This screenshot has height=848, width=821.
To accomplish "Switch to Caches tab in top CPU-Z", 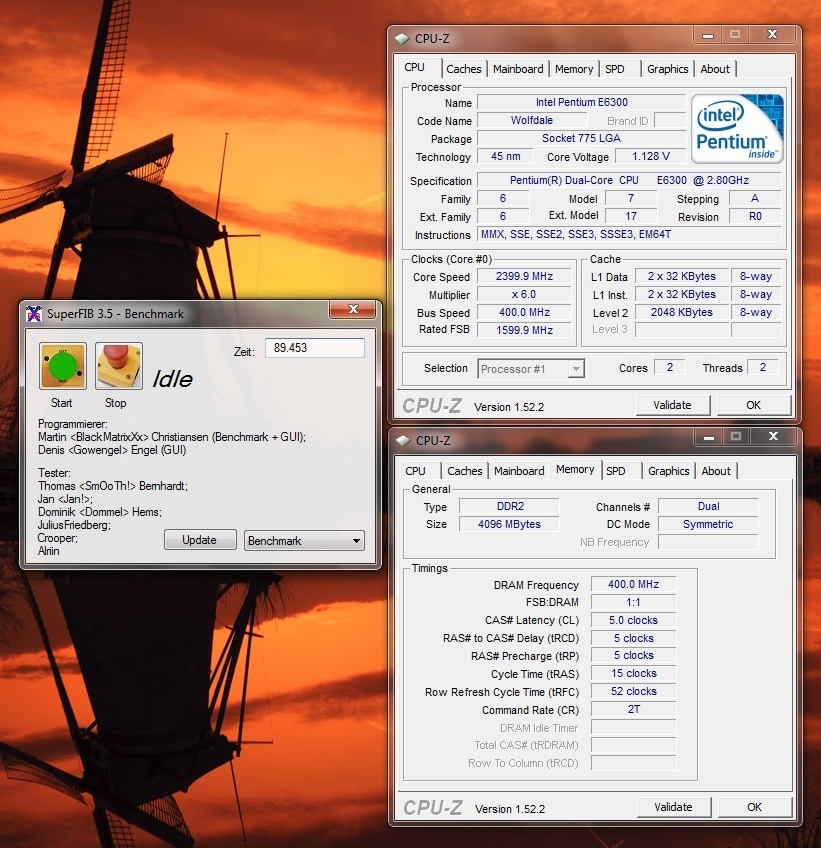I will [464, 69].
